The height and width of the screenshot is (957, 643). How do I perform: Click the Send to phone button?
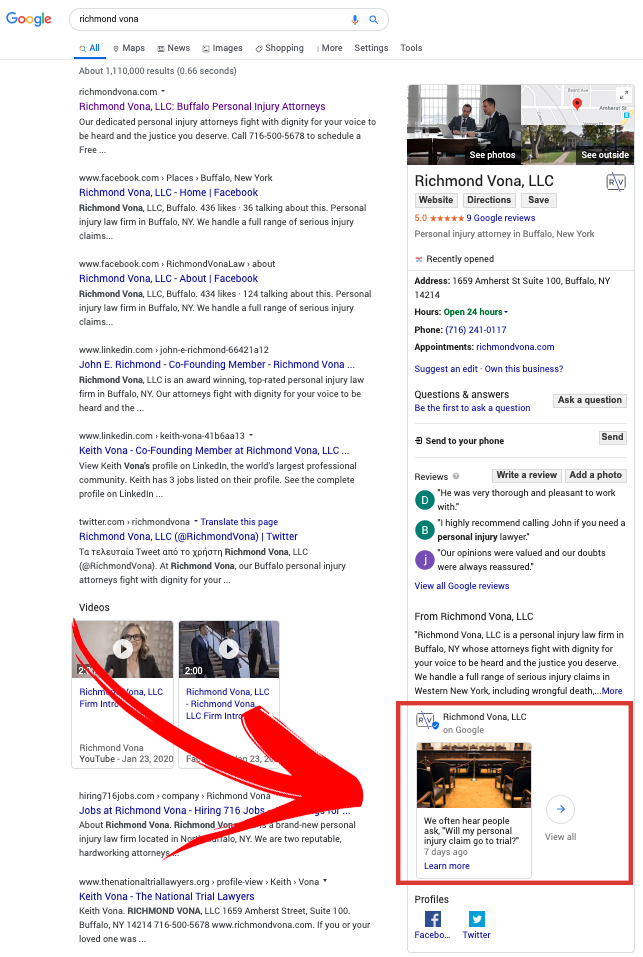(612, 437)
